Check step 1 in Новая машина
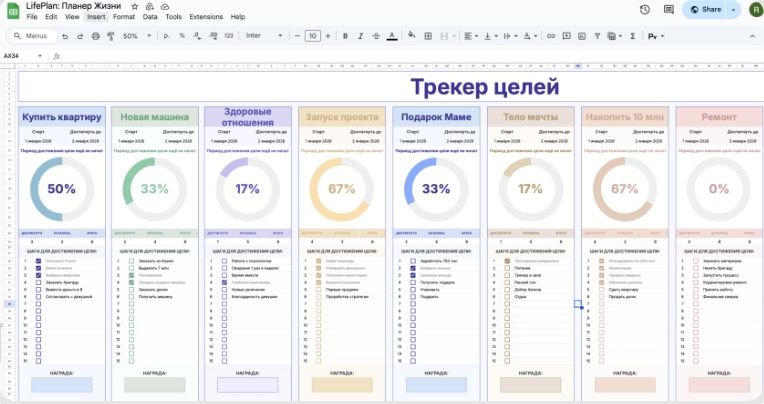The height and width of the screenshot is (404, 764). pos(131,261)
